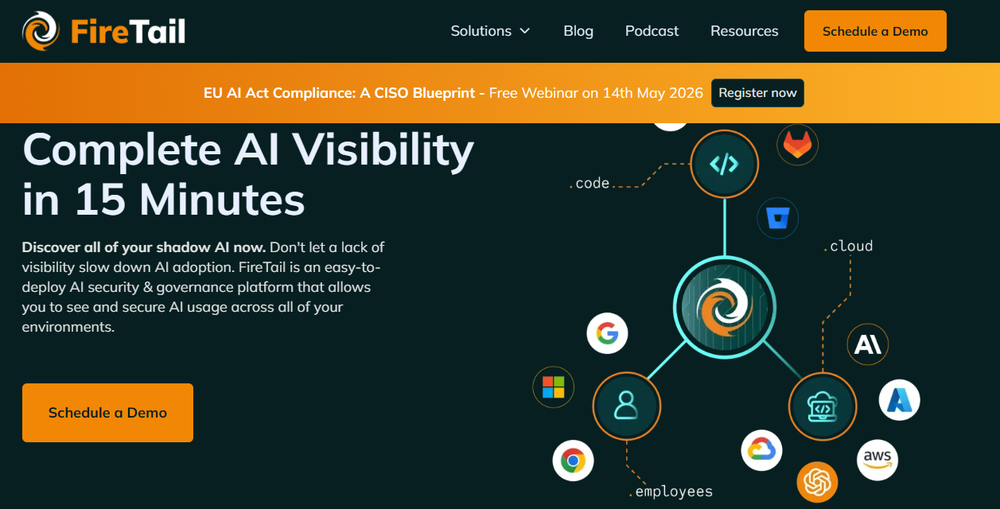Click the central FireTail hub icon
The width and height of the screenshot is (1000, 509).
coord(724,307)
